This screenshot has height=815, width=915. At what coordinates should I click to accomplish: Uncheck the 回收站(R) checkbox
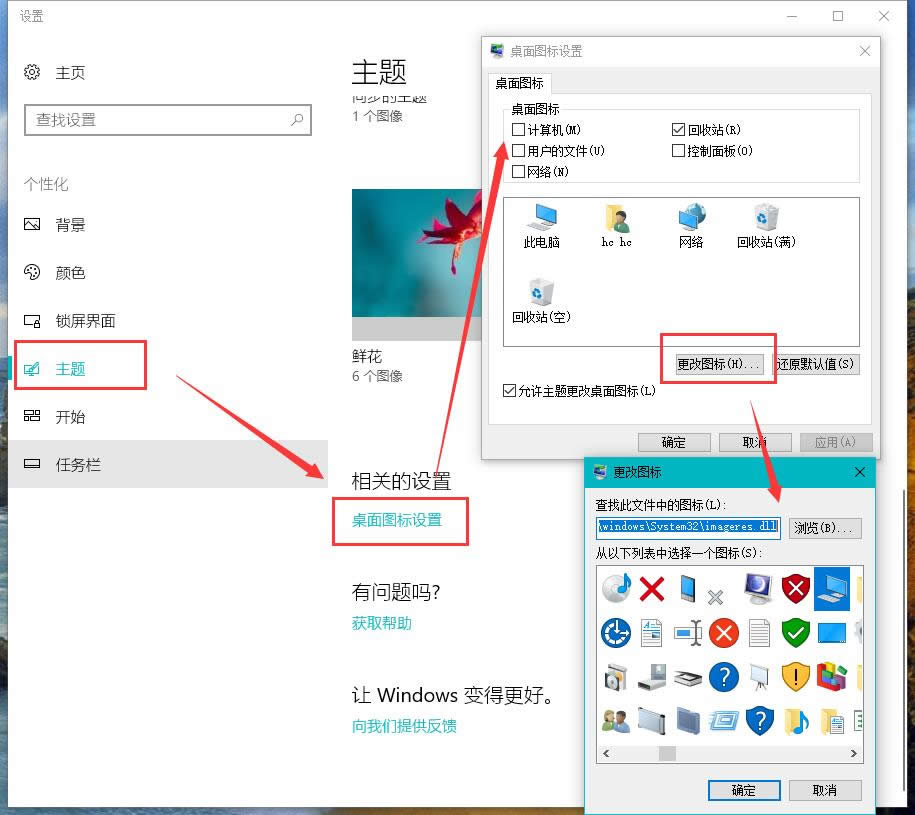tap(678, 129)
